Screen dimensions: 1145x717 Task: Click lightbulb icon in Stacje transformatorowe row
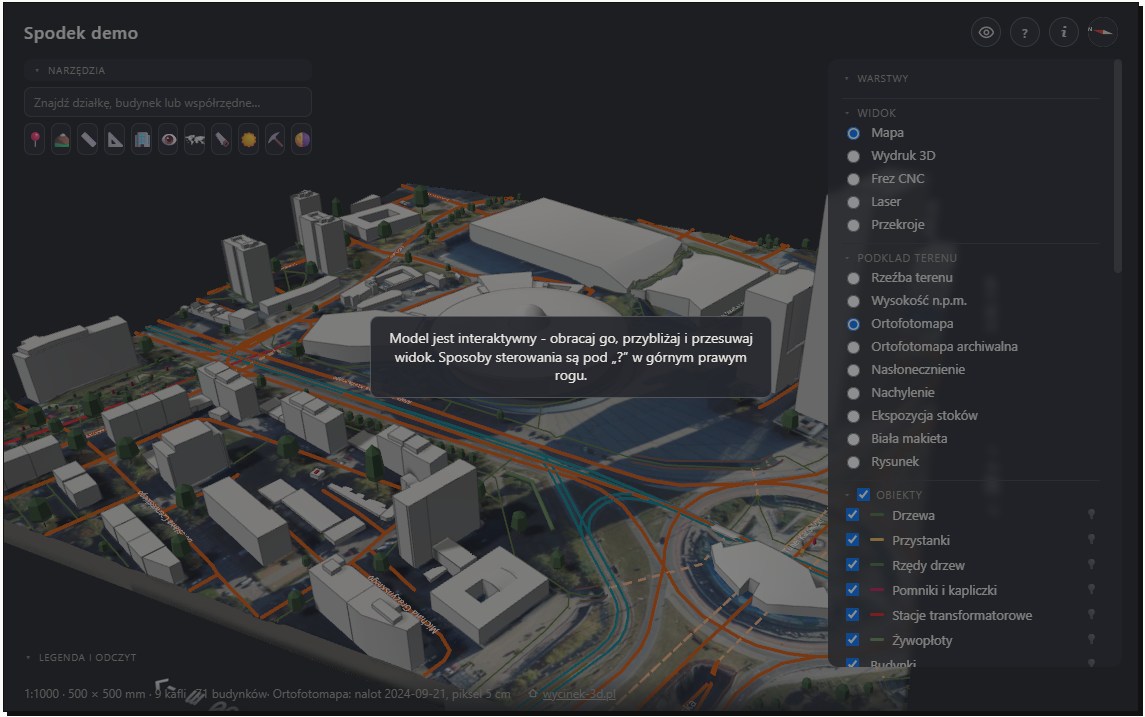1092,615
